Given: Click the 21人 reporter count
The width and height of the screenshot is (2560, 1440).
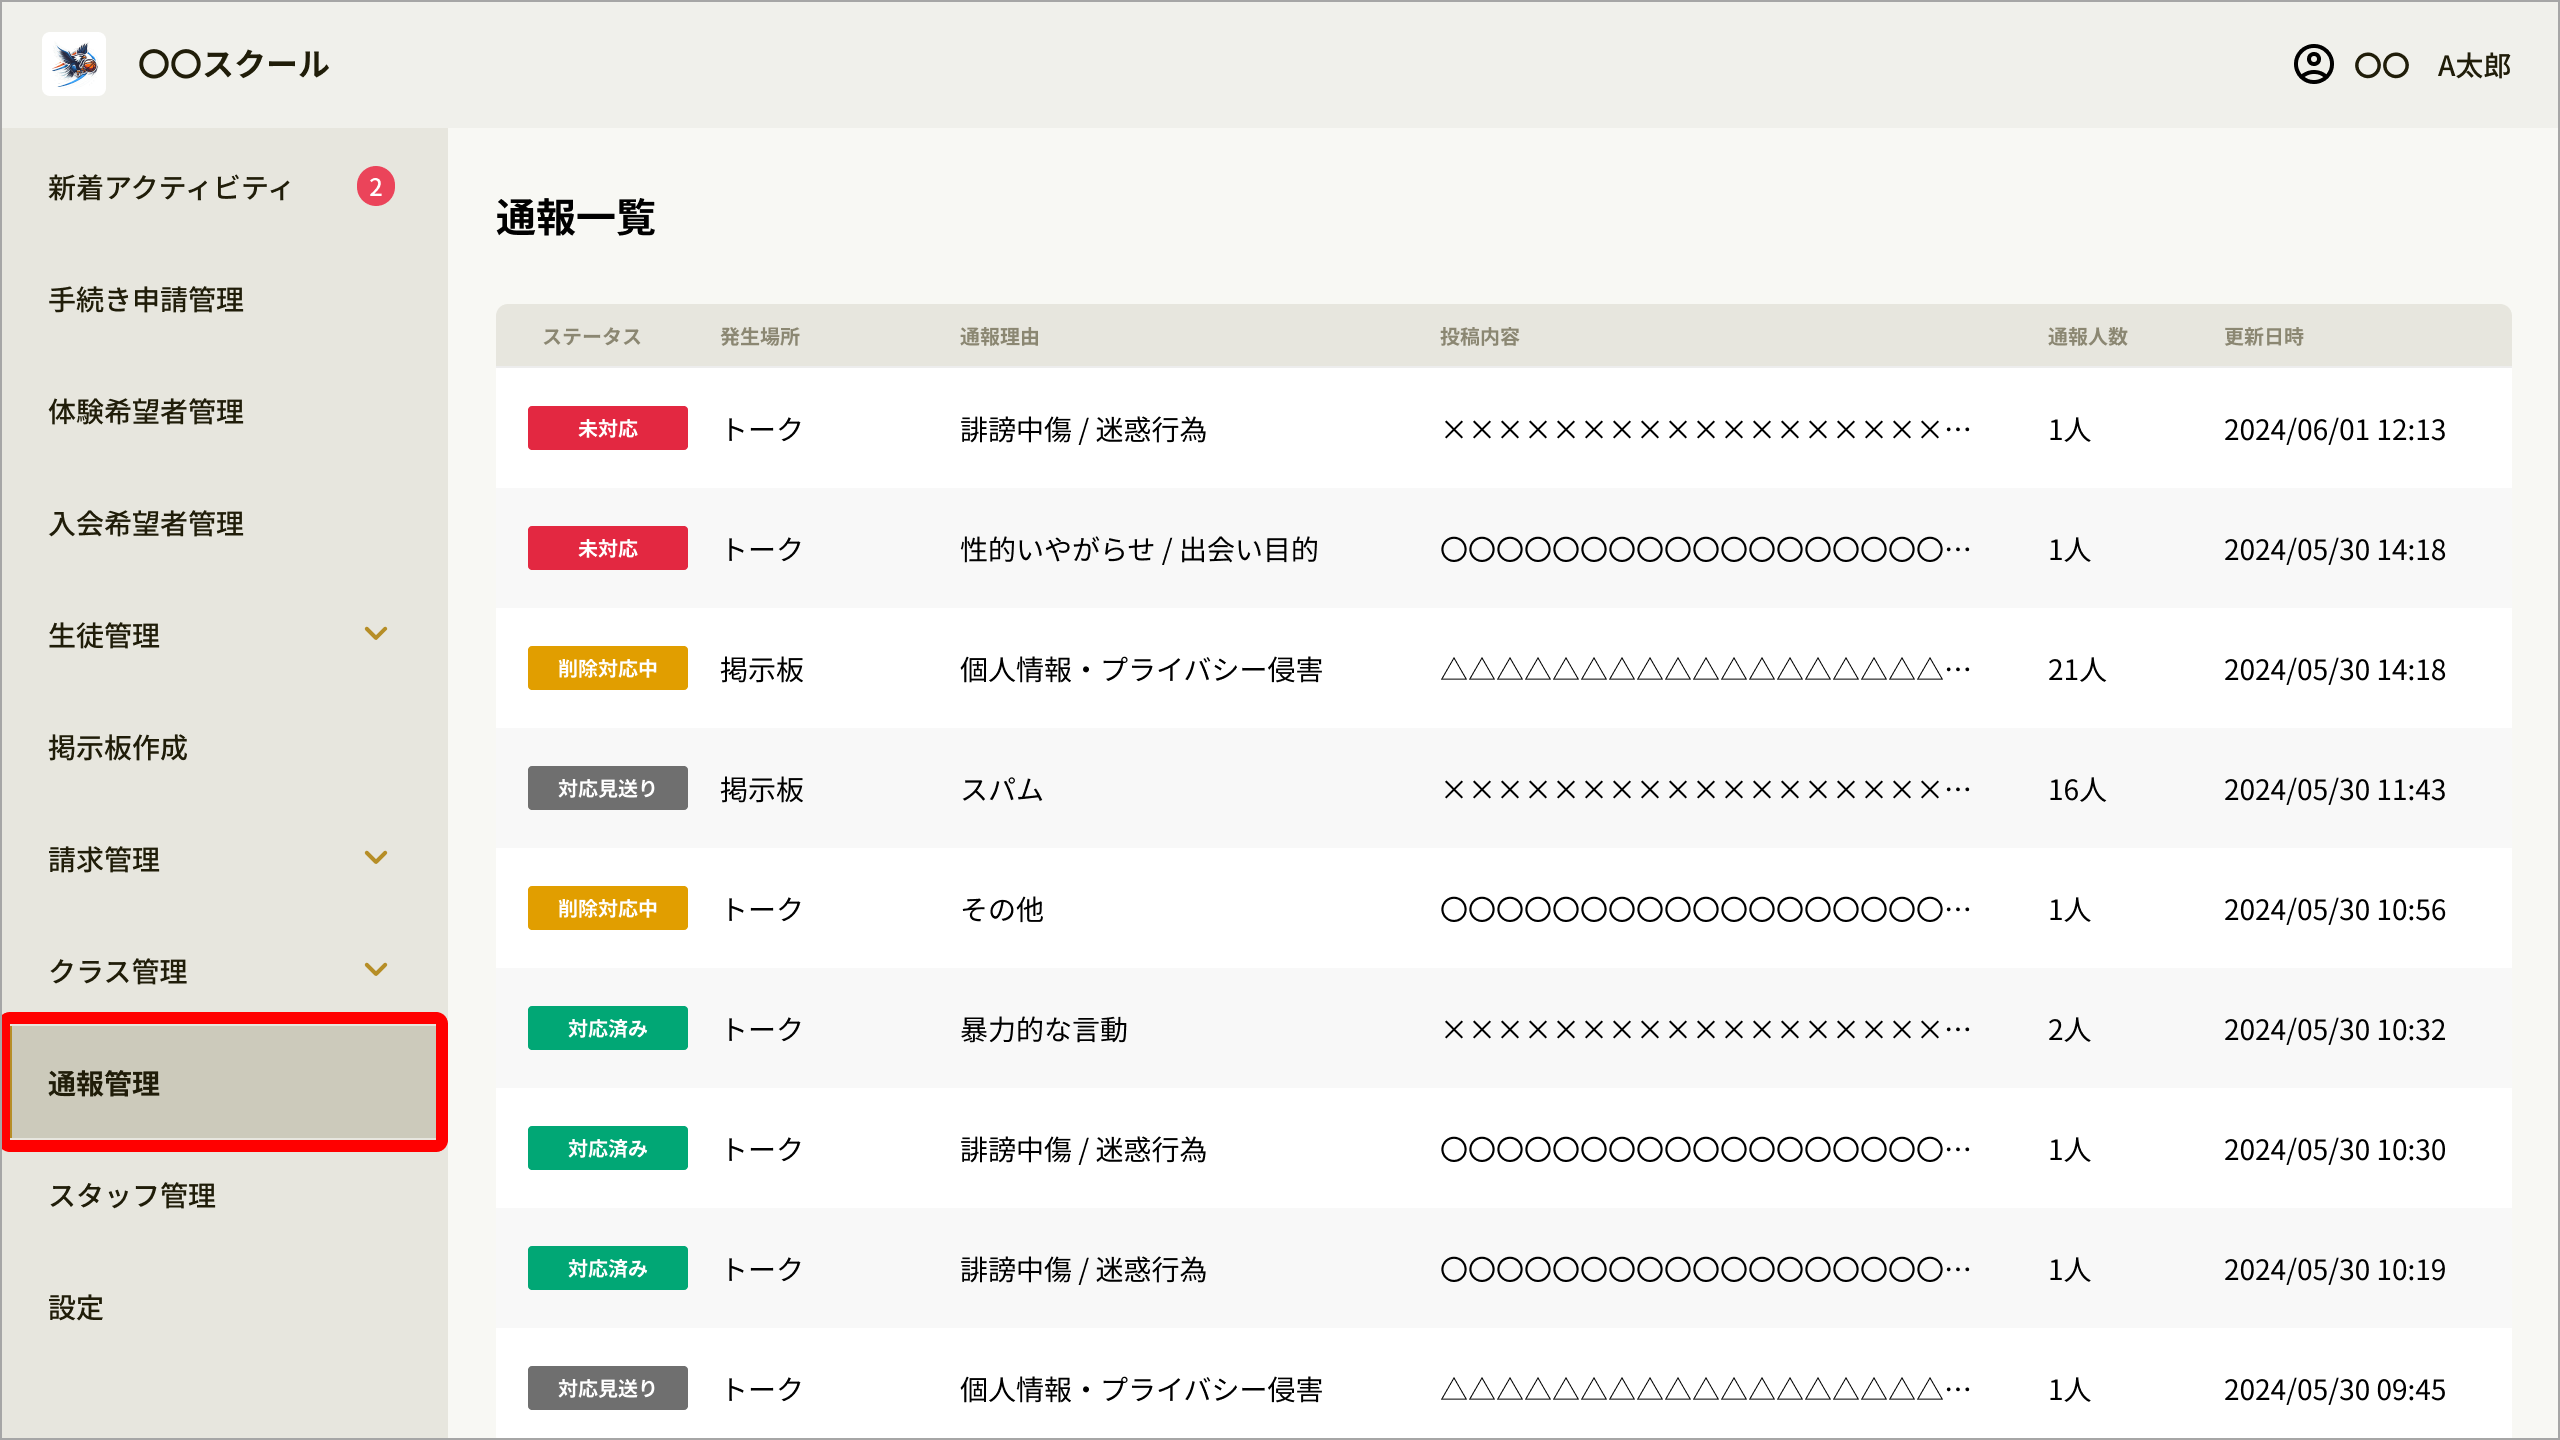Looking at the screenshot, I should tap(2077, 670).
